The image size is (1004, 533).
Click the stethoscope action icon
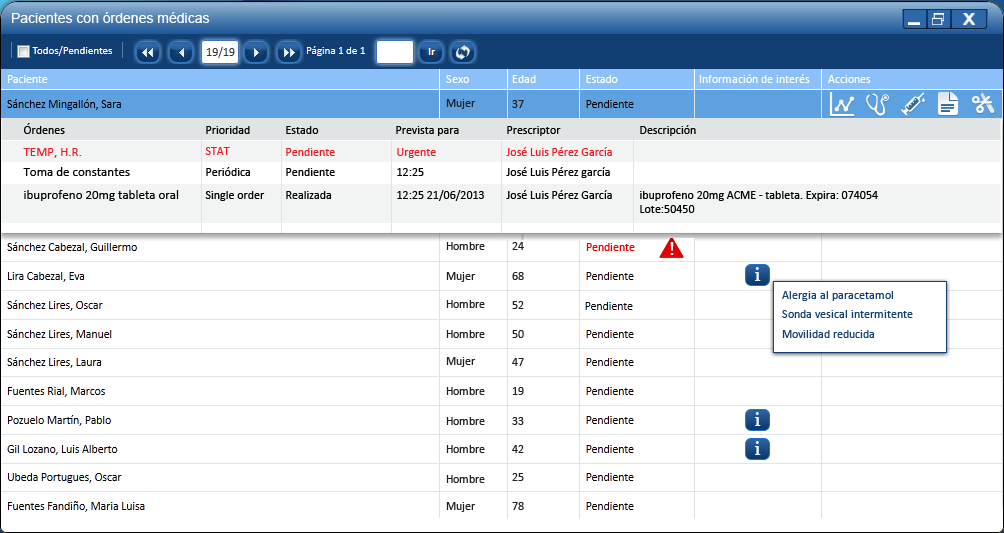click(x=877, y=104)
